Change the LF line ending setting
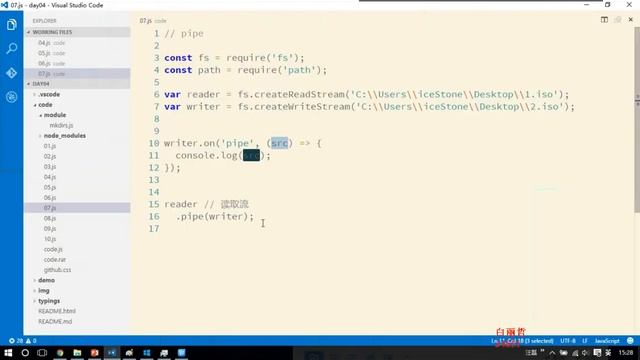 coord(585,340)
